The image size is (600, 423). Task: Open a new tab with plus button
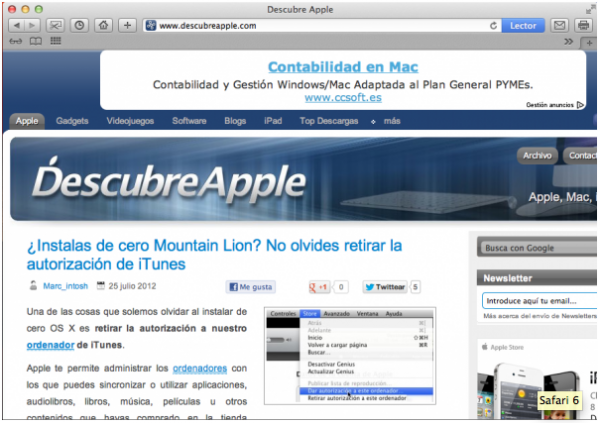click(589, 43)
